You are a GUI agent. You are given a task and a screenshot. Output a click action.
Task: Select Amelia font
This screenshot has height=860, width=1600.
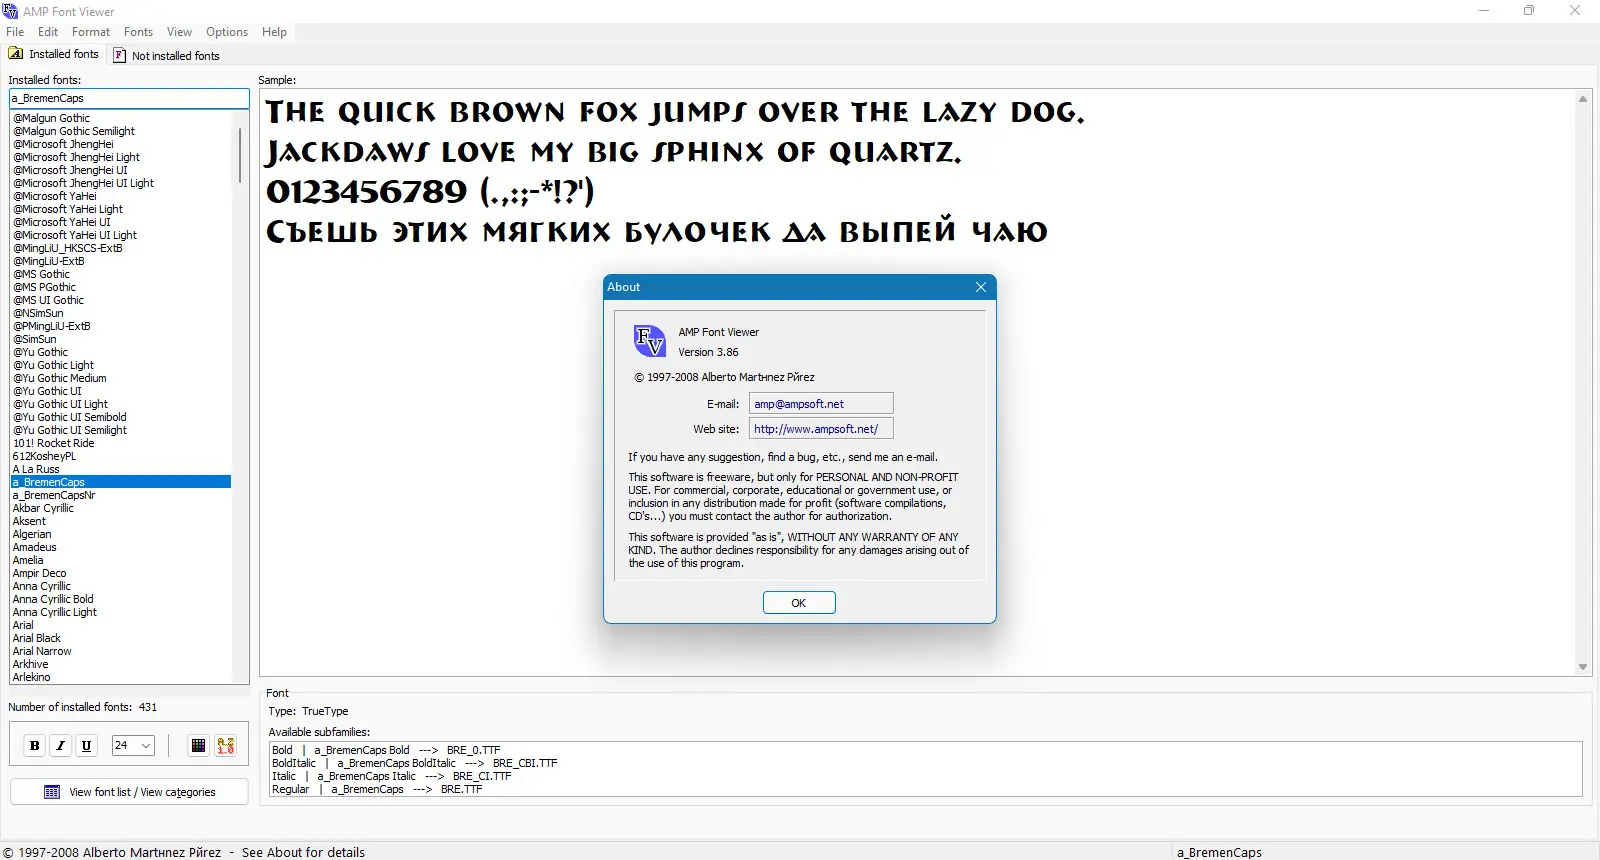pyautogui.click(x=121, y=560)
